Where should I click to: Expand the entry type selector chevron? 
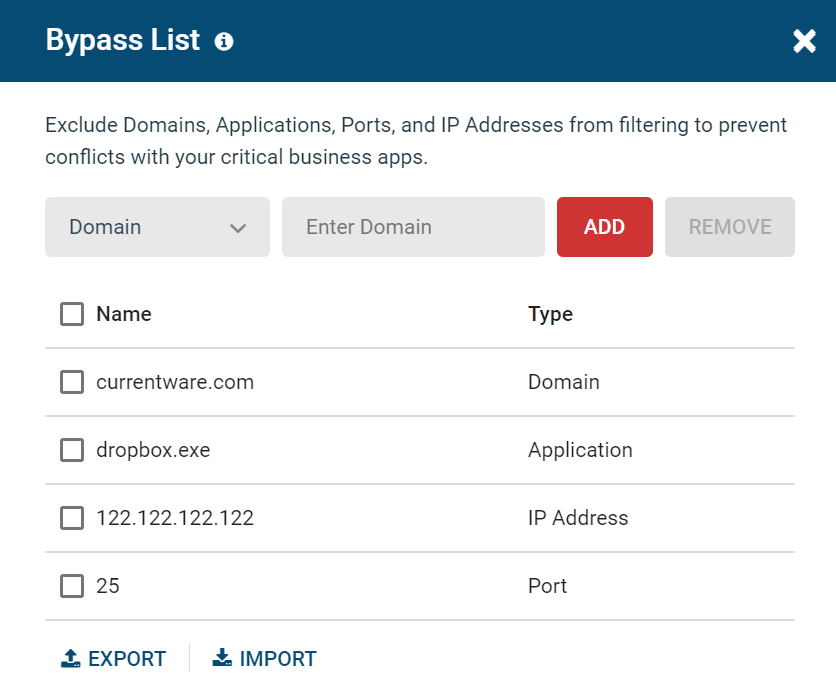coord(239,228)
